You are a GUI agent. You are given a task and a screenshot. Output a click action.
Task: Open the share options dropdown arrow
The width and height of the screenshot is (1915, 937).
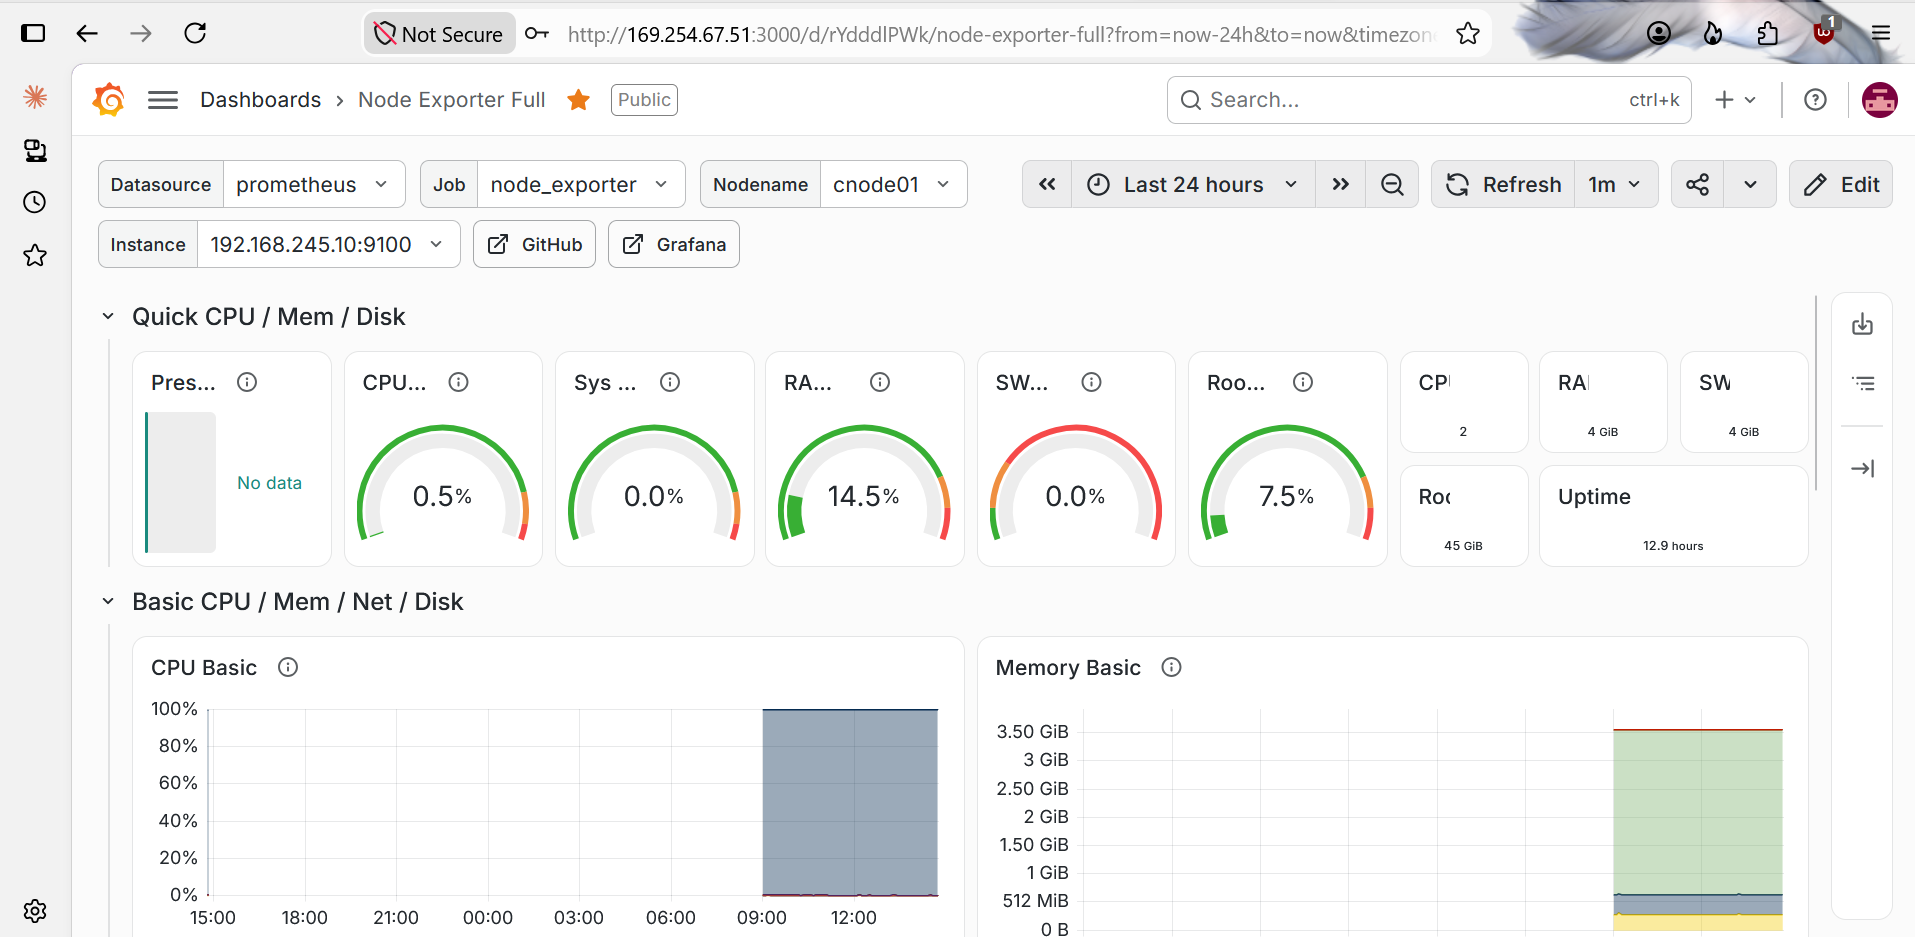[1750, 184]
